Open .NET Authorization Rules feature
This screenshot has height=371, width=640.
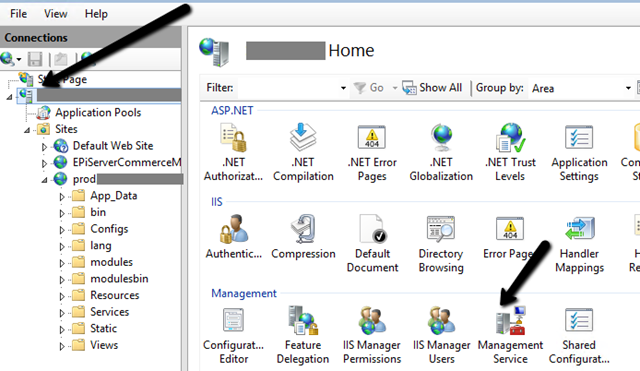click(233, 153)
